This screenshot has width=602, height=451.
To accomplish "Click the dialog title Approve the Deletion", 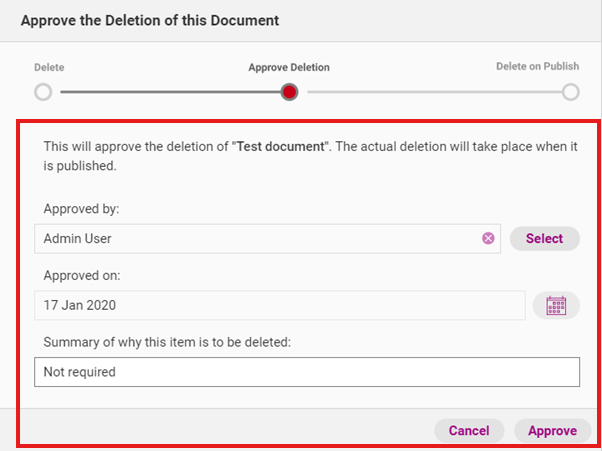I will 150,20.
